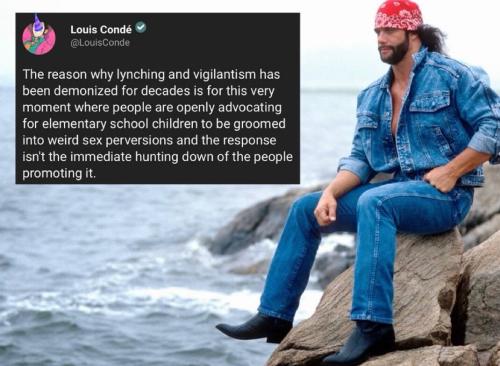Open the Louis Condé display name
Screen dimensions: 500x366
(101, 29)
